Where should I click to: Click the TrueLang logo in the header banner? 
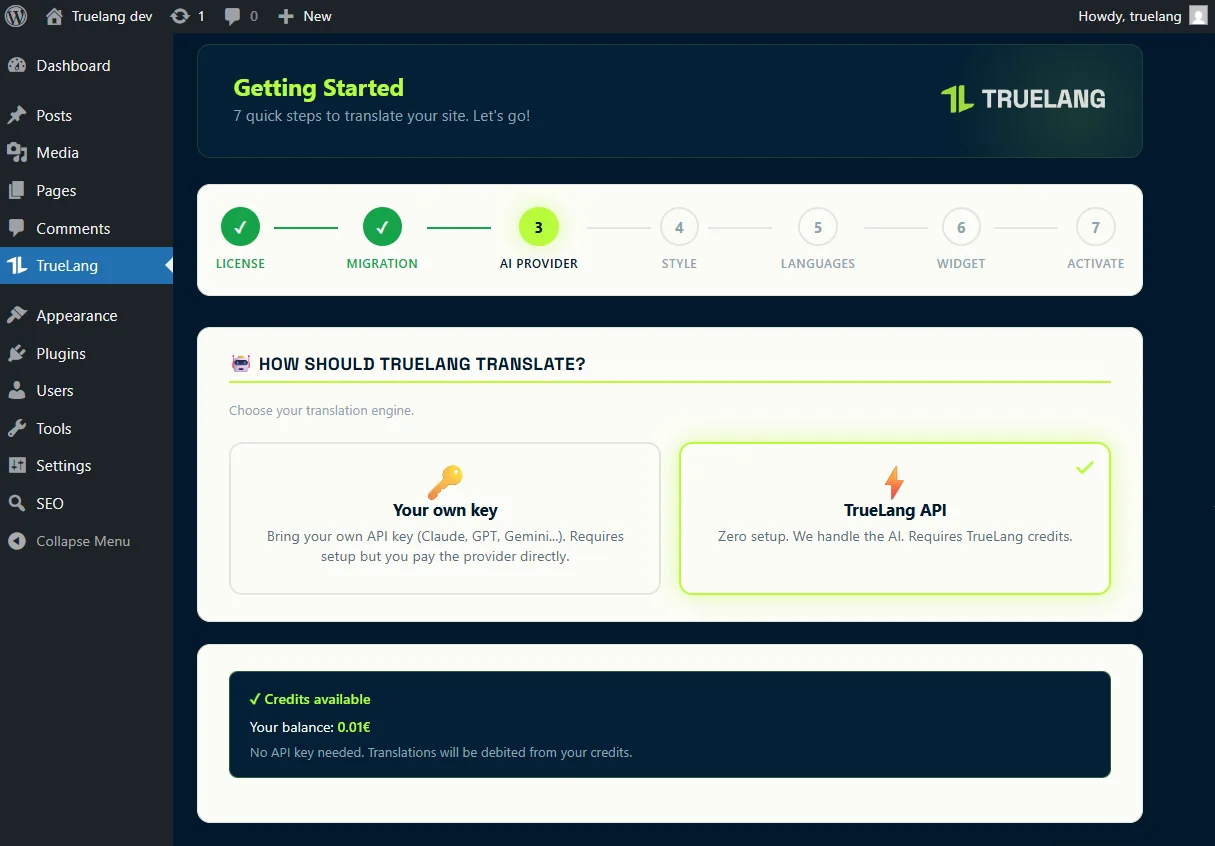[x=1023, y=99]
